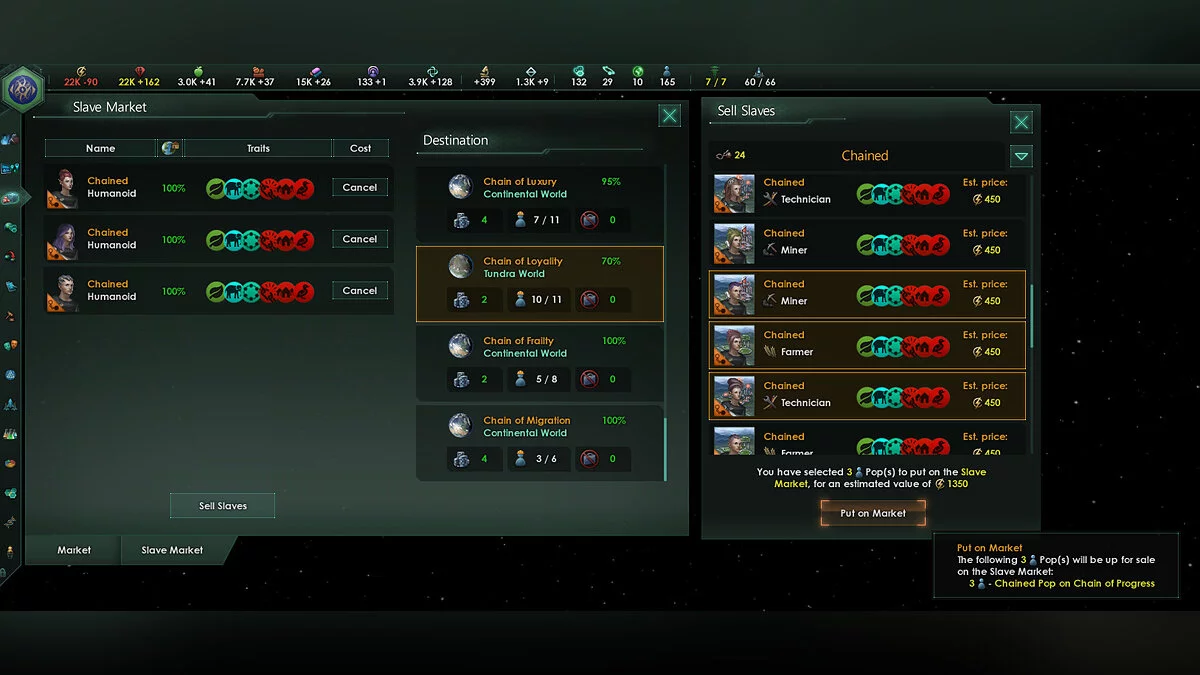Image resolution: width=1200 pixels, height=675 pixels.
Task: Click the planet icon for Chain of Loyalty
Action: click(460, 266)
